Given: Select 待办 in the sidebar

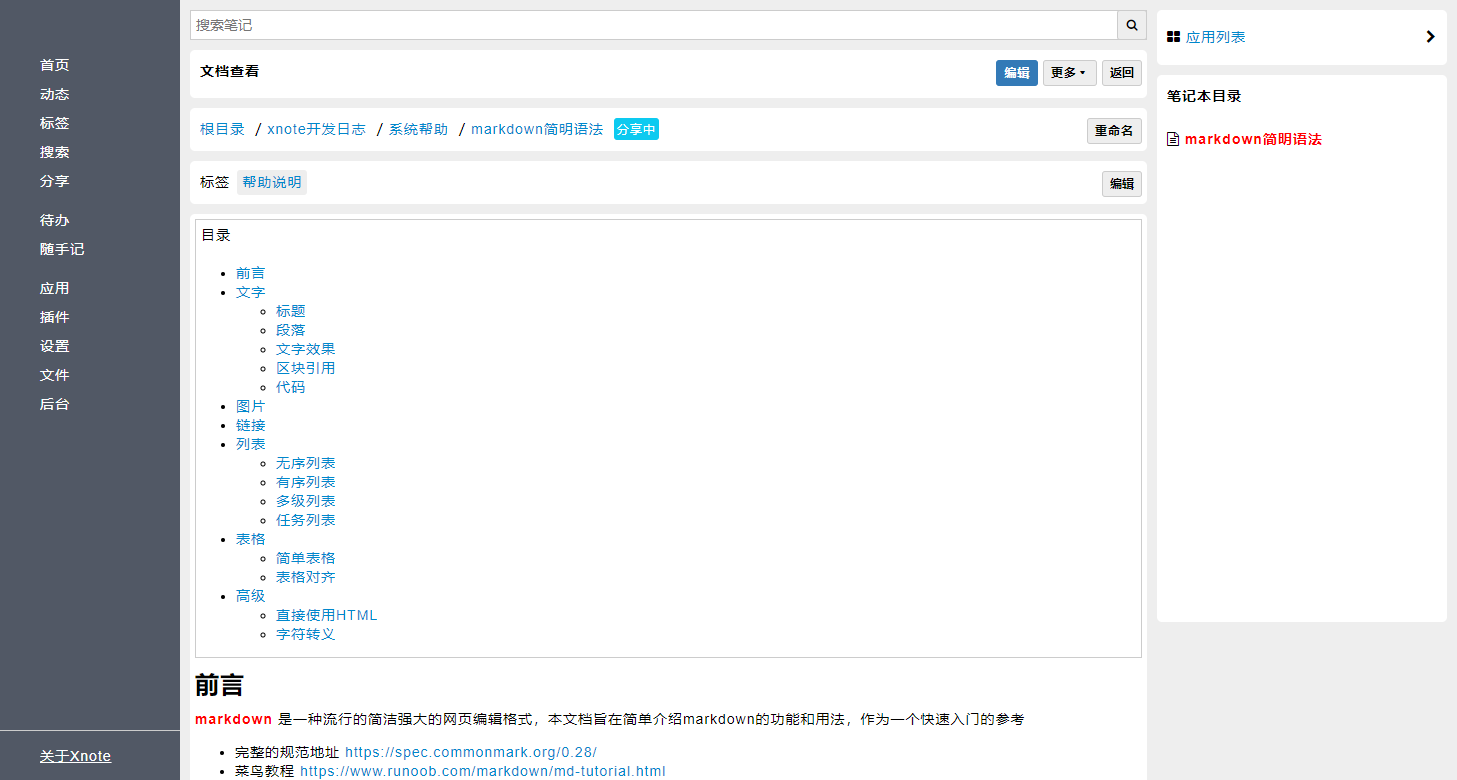Looking at the screenshot, I should 54,219.
